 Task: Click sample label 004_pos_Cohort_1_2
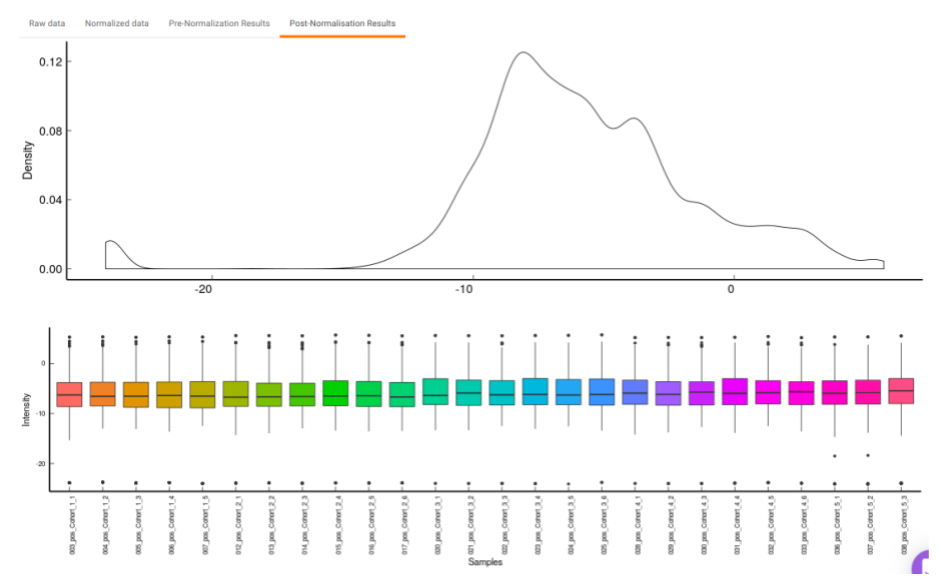pos(106,526)
